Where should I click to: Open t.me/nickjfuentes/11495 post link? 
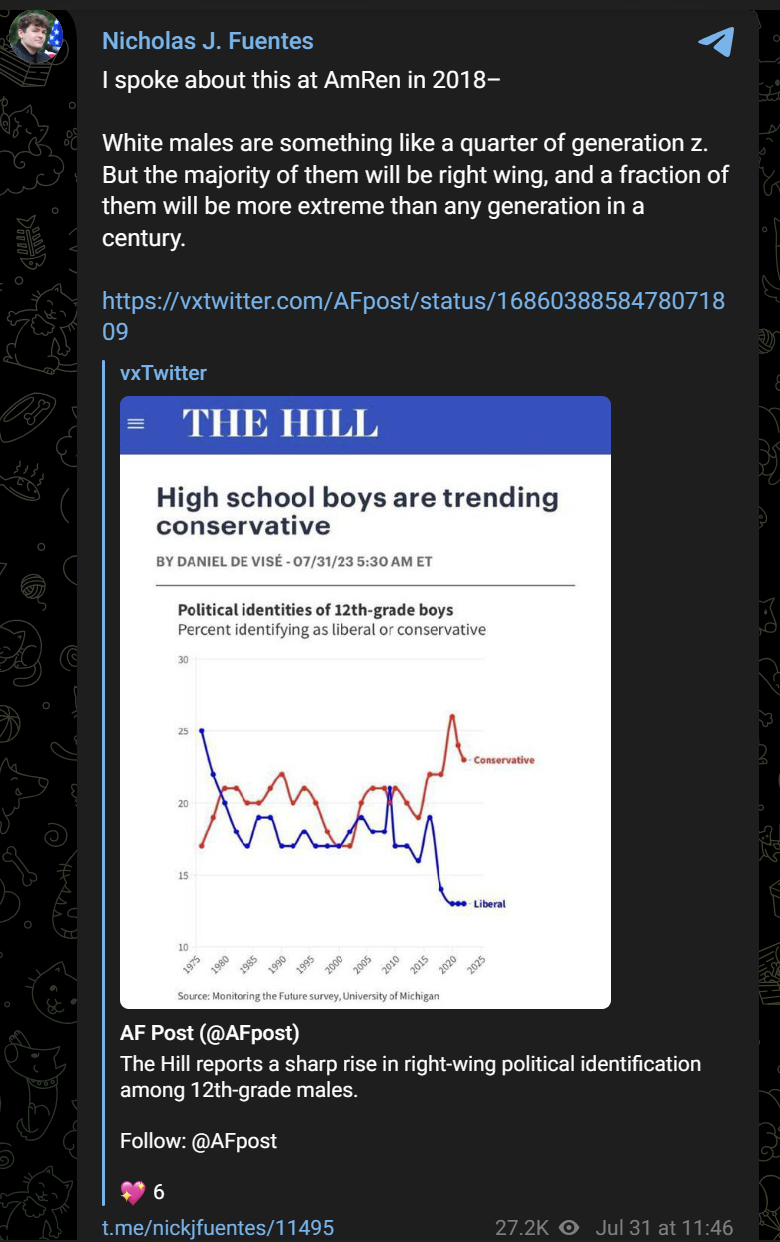[218, 1228]
